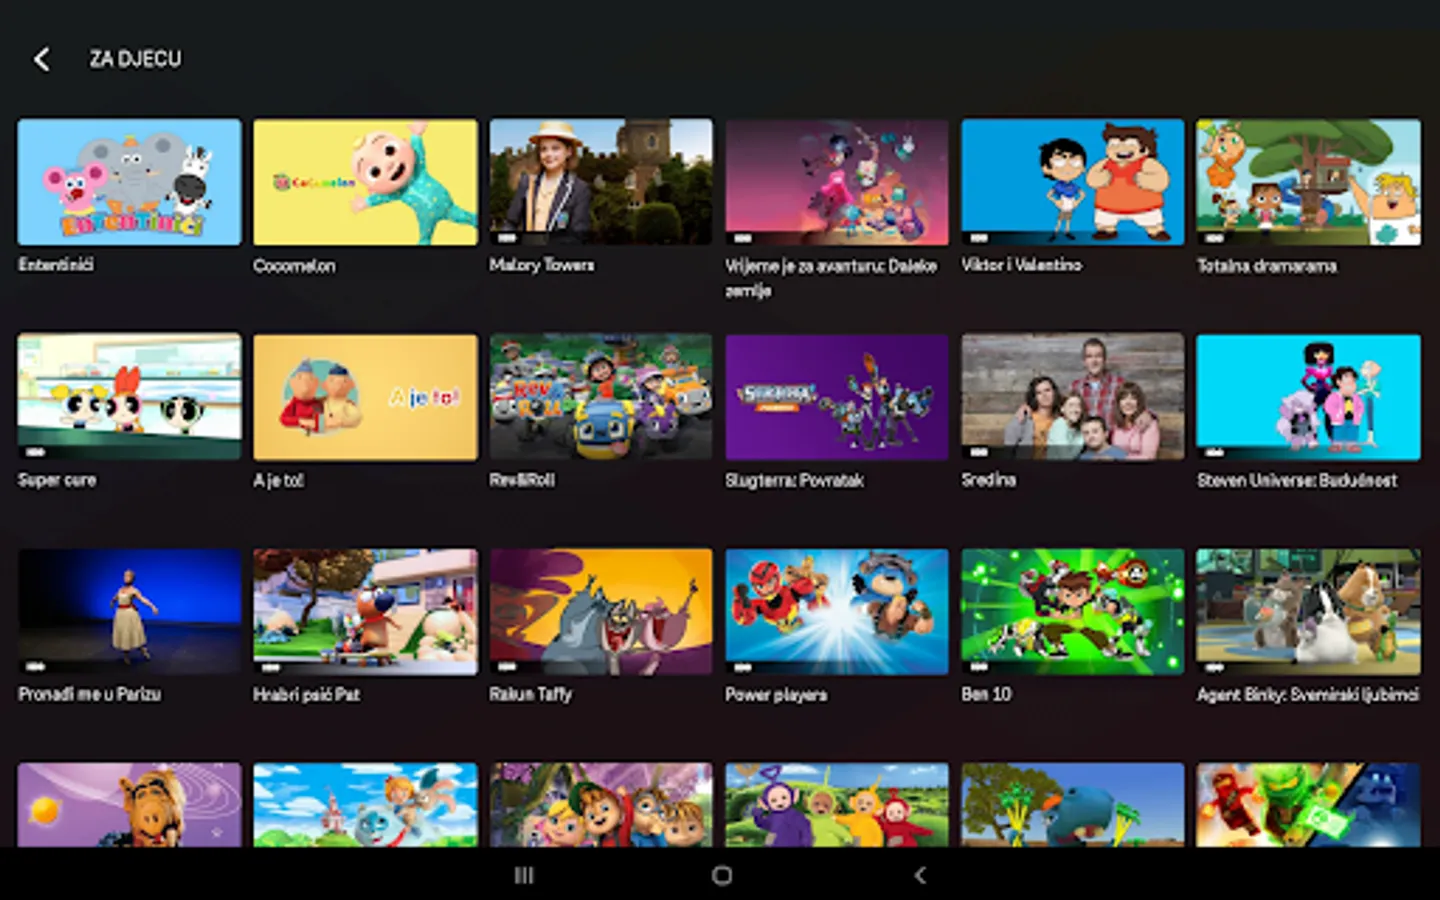
Task: Open the A je to! thumbnail
Action: (365, 397)
